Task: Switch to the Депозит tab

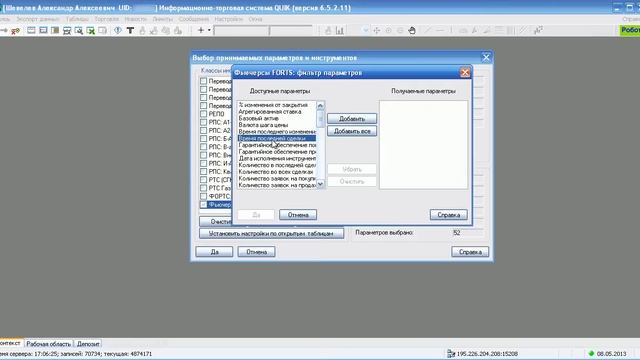Action: coord(88,344)
